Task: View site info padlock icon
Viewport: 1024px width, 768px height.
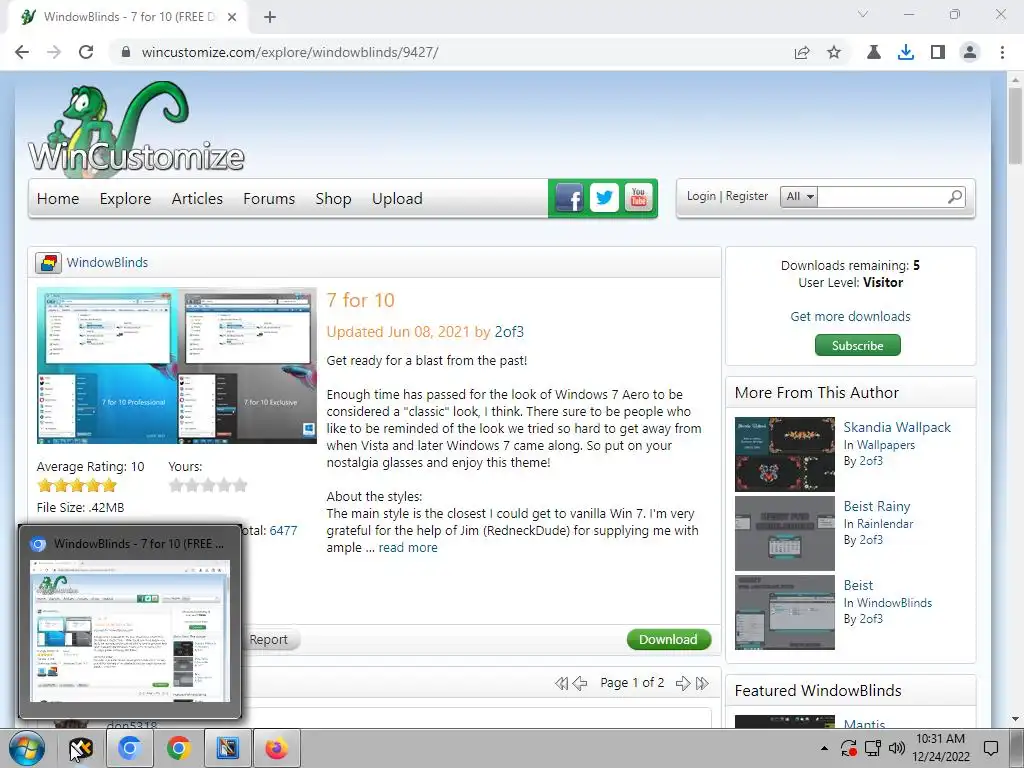Action: click(126, 52)
